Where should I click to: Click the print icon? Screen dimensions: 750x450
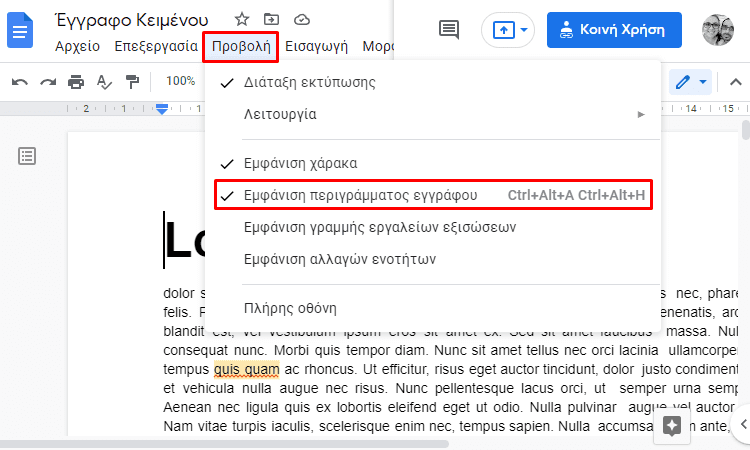76,82
